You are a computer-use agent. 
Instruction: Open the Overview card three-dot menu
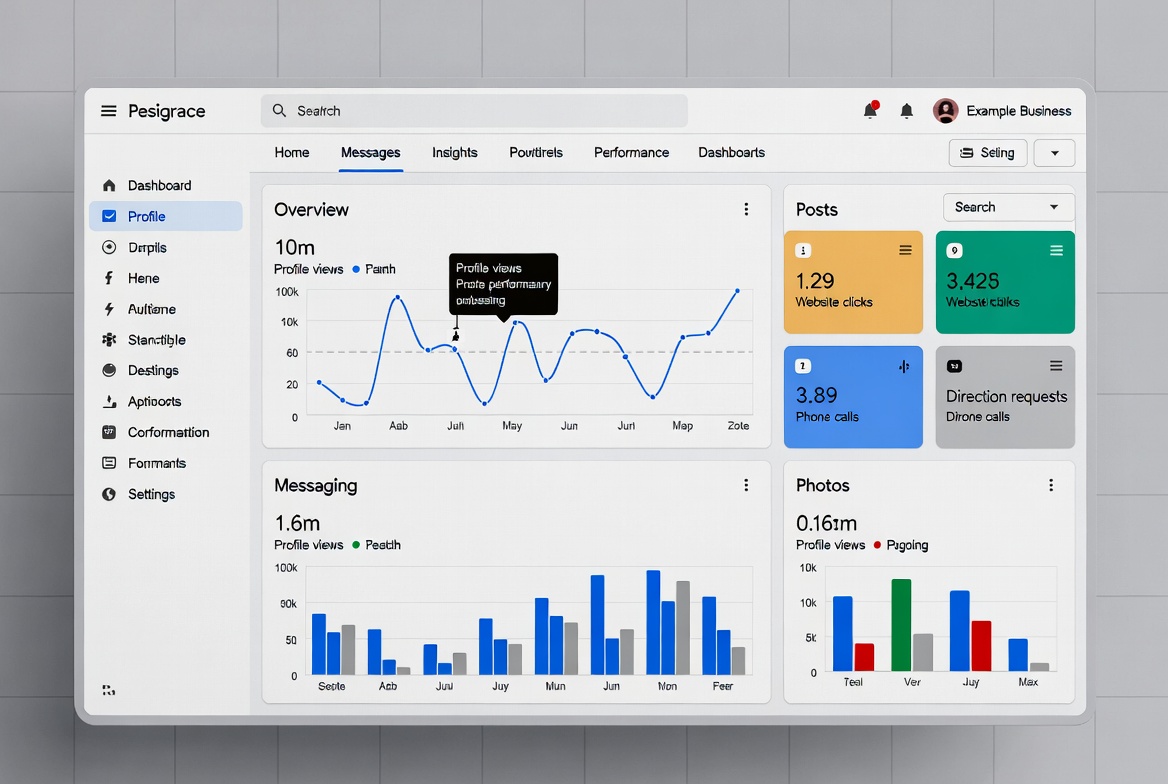[x=746, y=209]
